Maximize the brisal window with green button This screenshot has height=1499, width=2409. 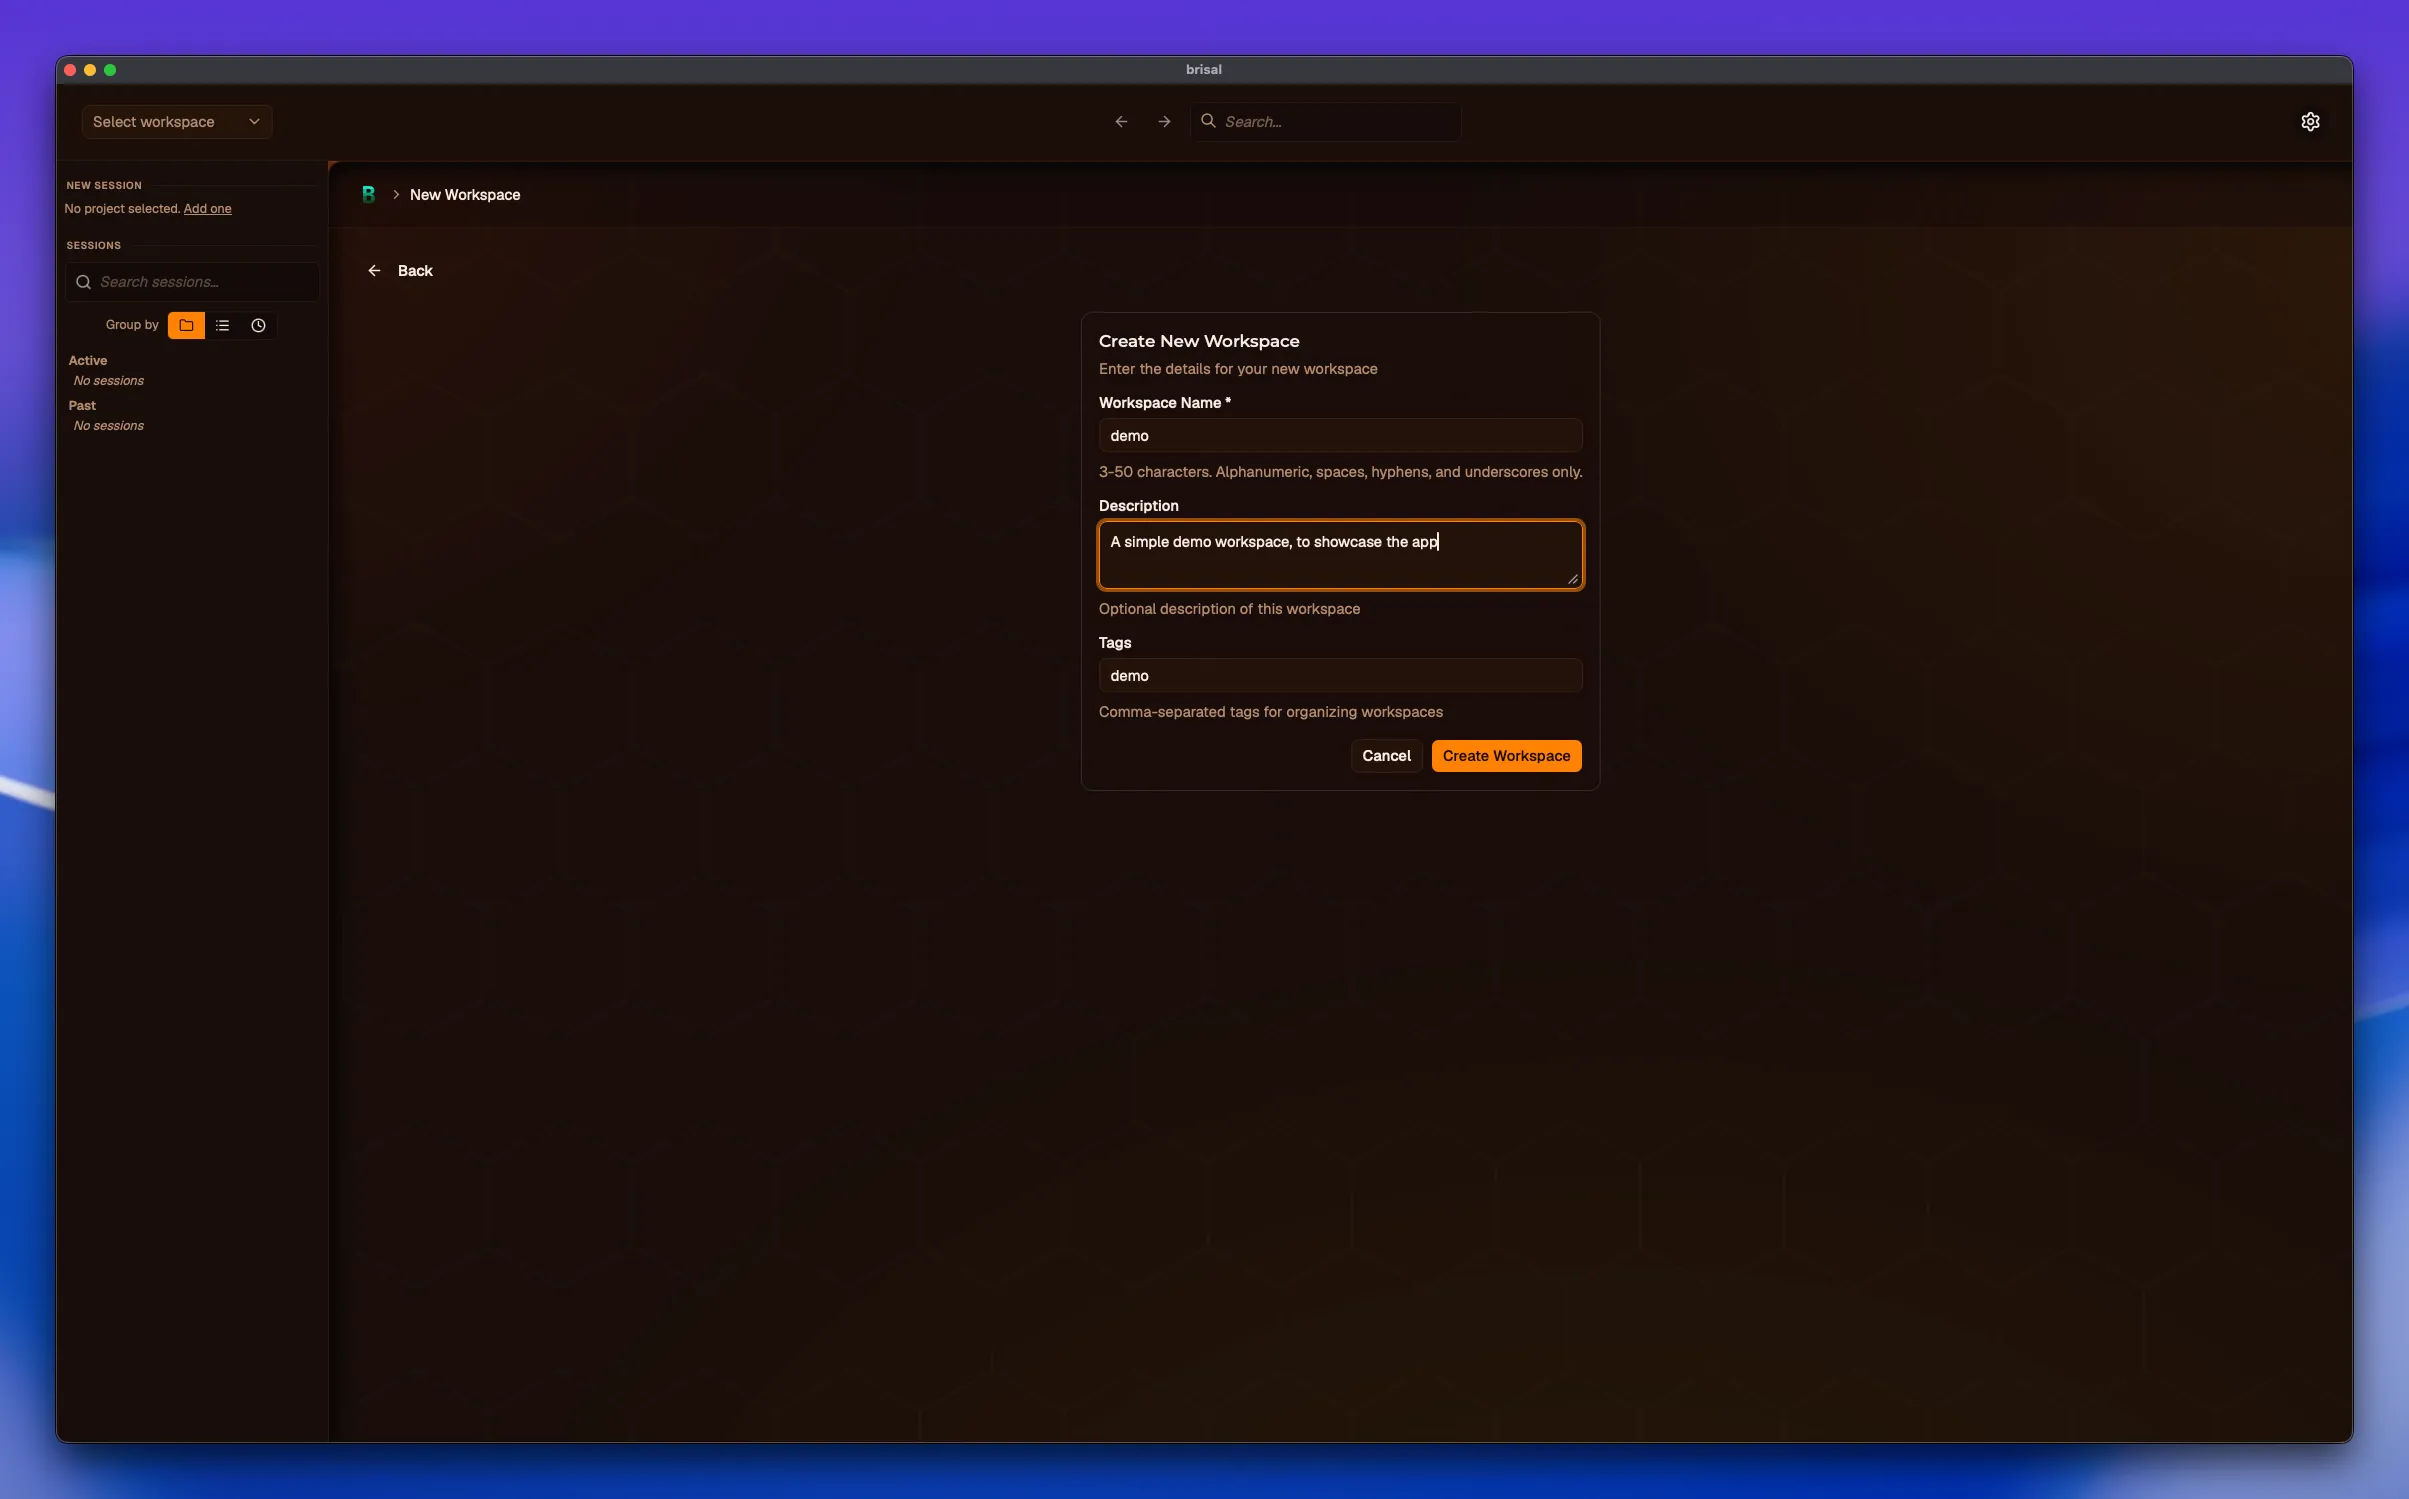[110, 69]
